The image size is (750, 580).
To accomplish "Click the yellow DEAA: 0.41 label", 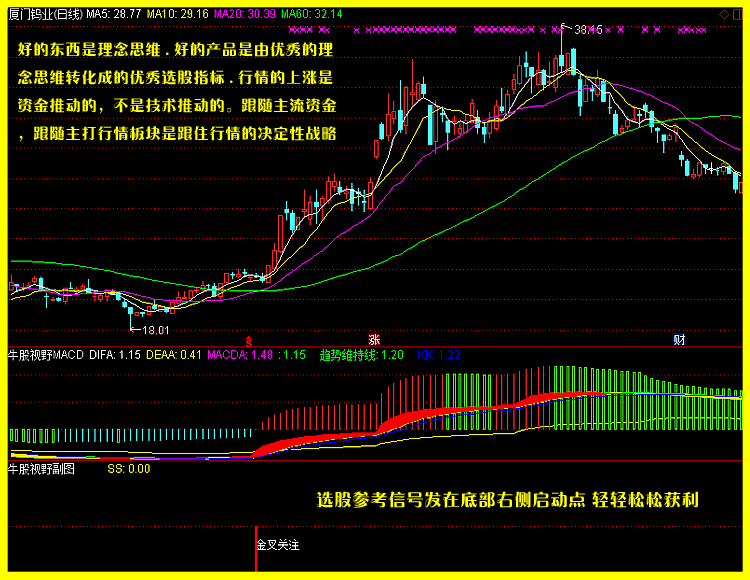I will 174,354.
